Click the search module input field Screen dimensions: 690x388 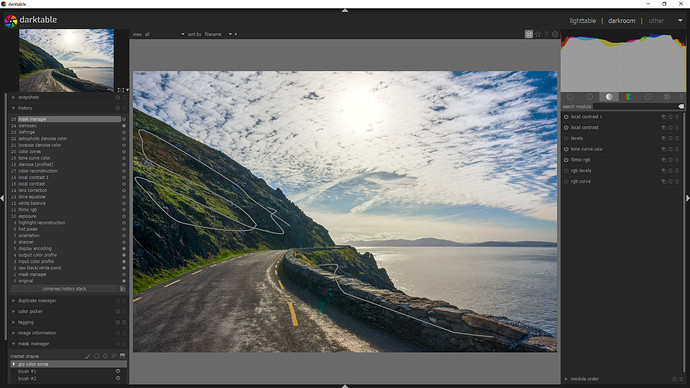click(635, 106)
